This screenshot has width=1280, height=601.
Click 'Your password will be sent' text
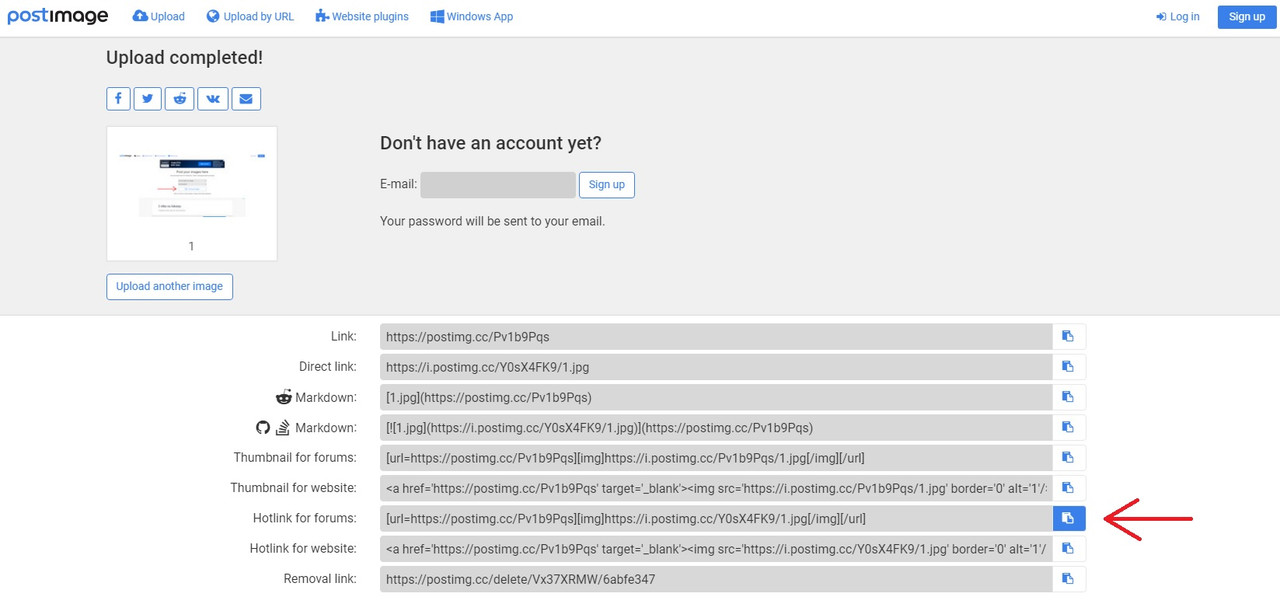(492, 221)
